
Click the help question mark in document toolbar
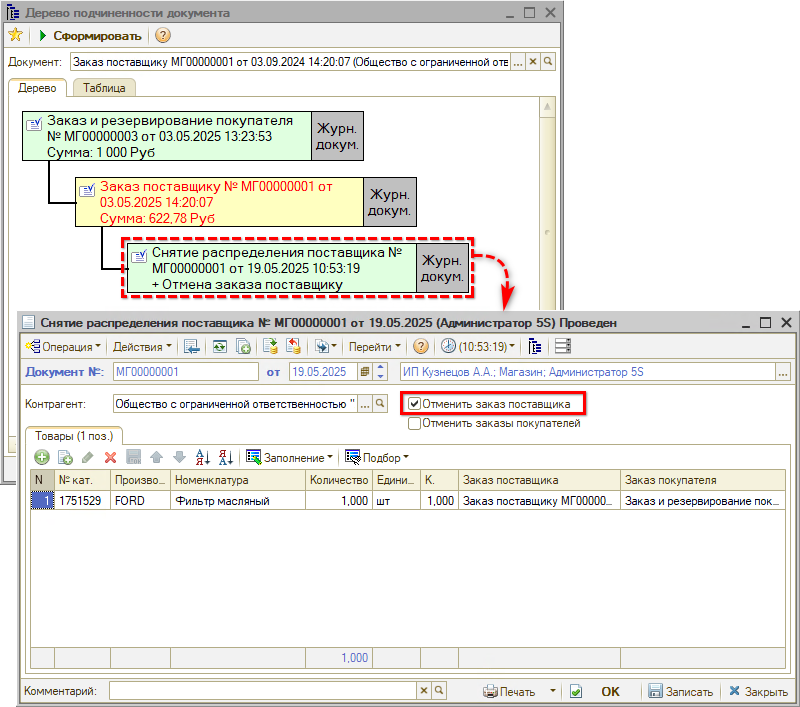[421, 347]
